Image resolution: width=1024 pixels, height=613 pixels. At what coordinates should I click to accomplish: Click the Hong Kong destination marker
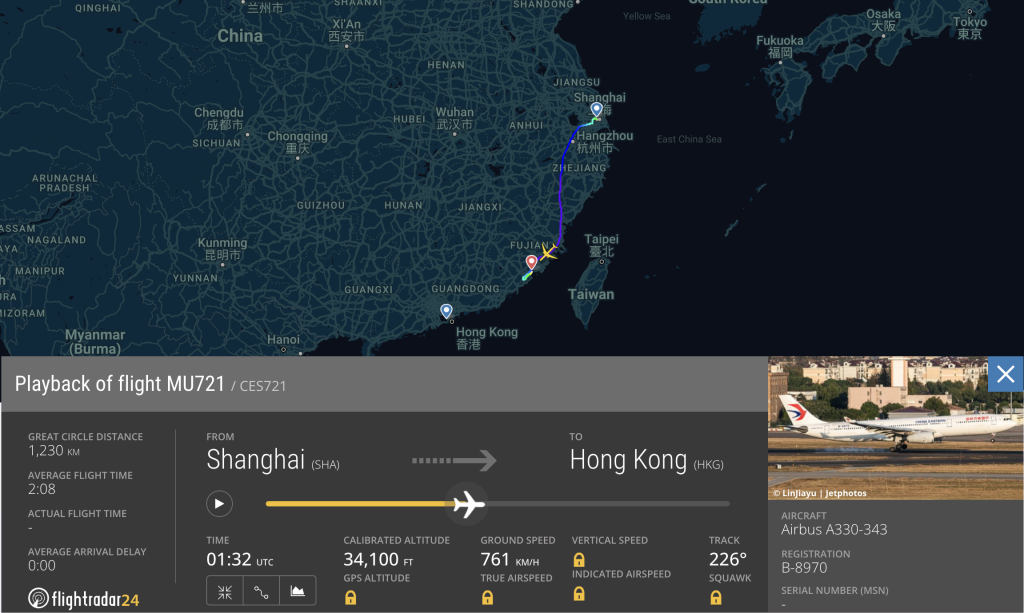pos(446,311)
